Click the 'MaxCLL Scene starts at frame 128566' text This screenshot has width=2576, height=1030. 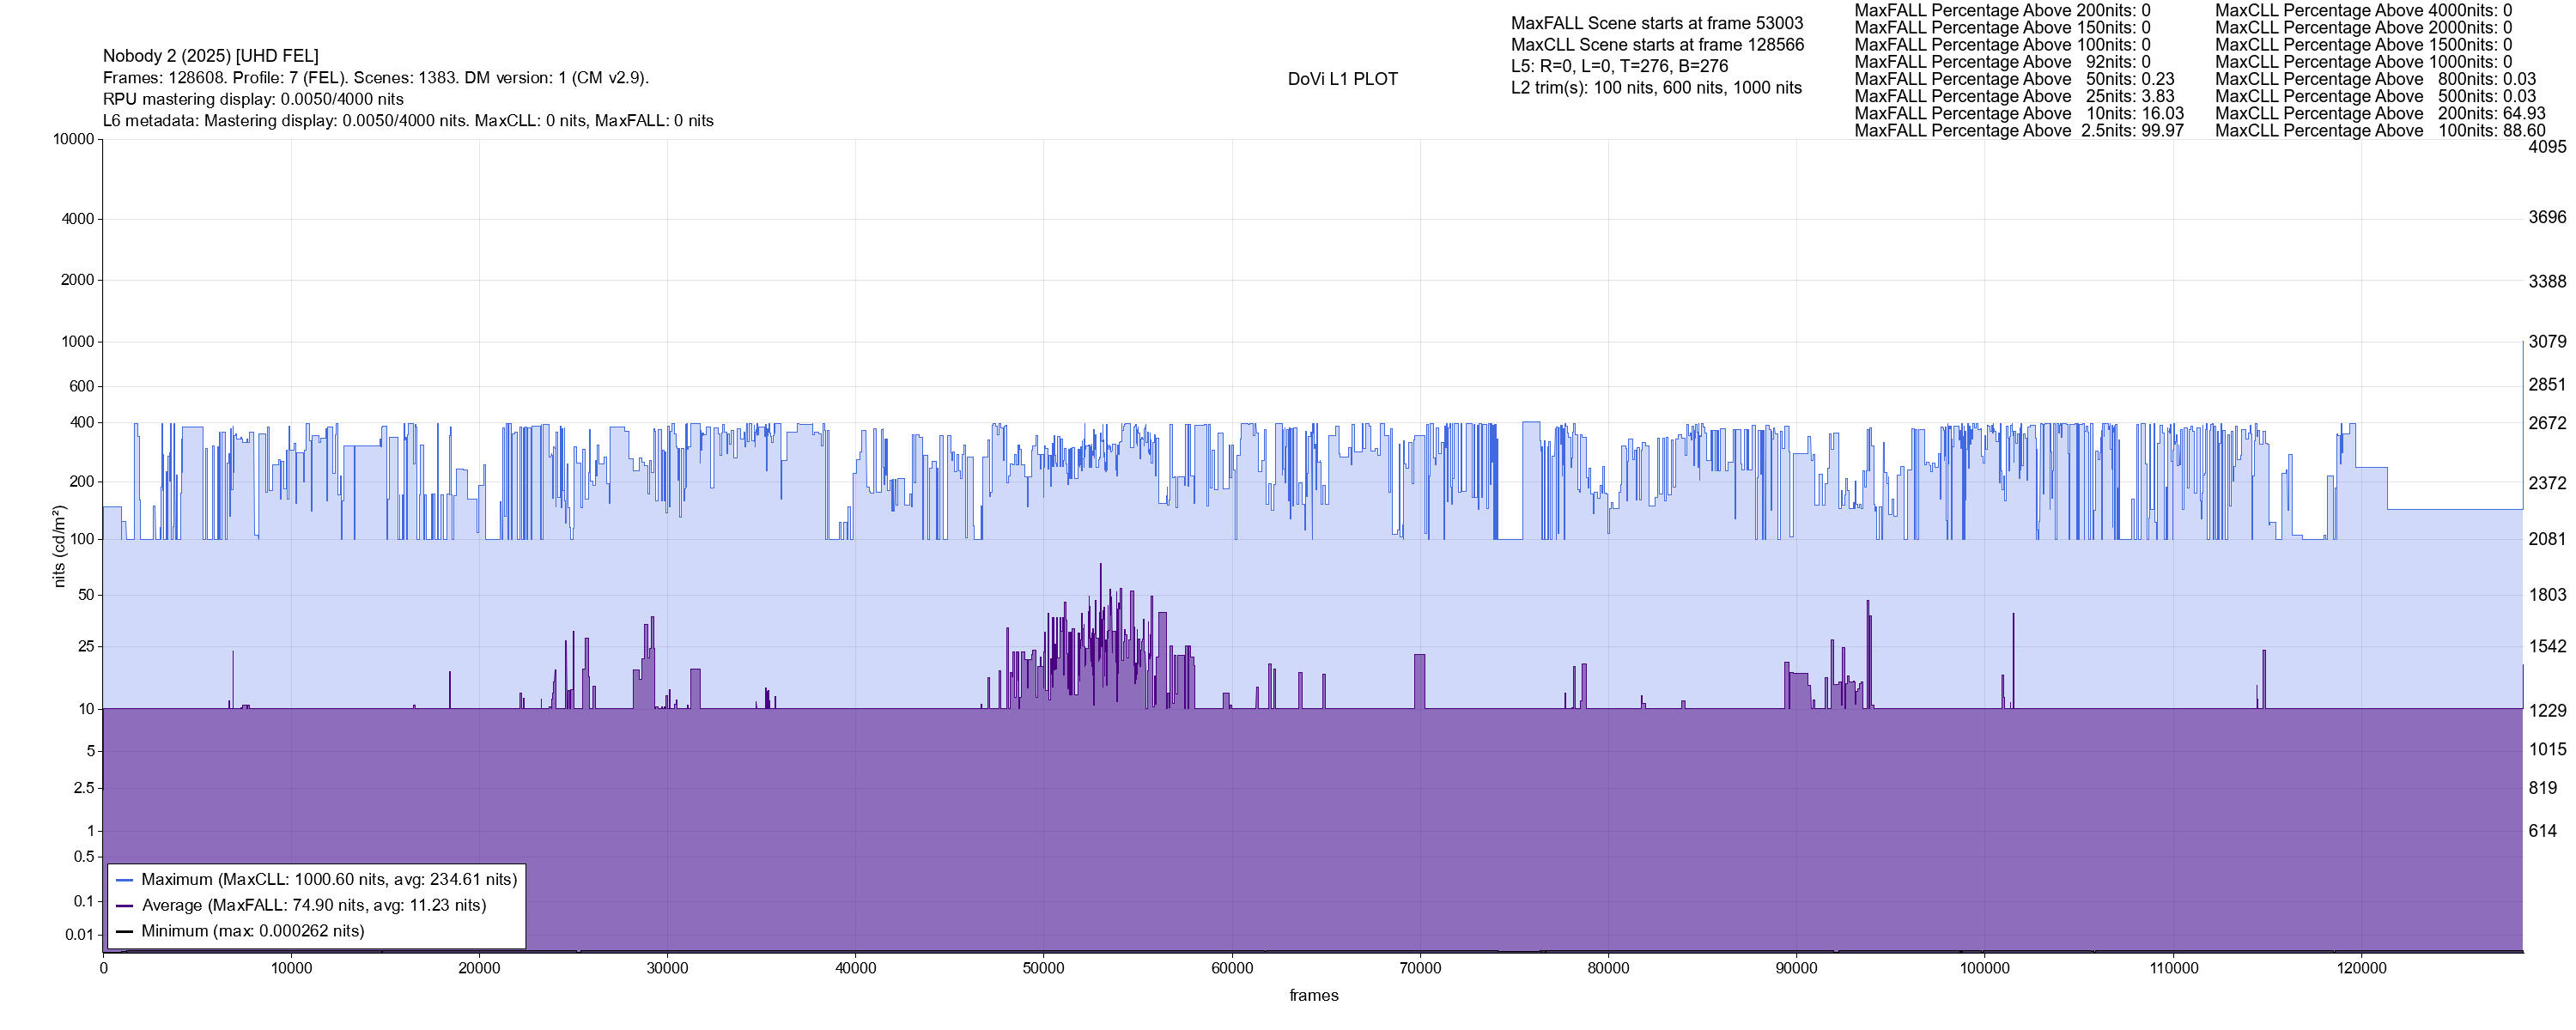(1657, 45)
